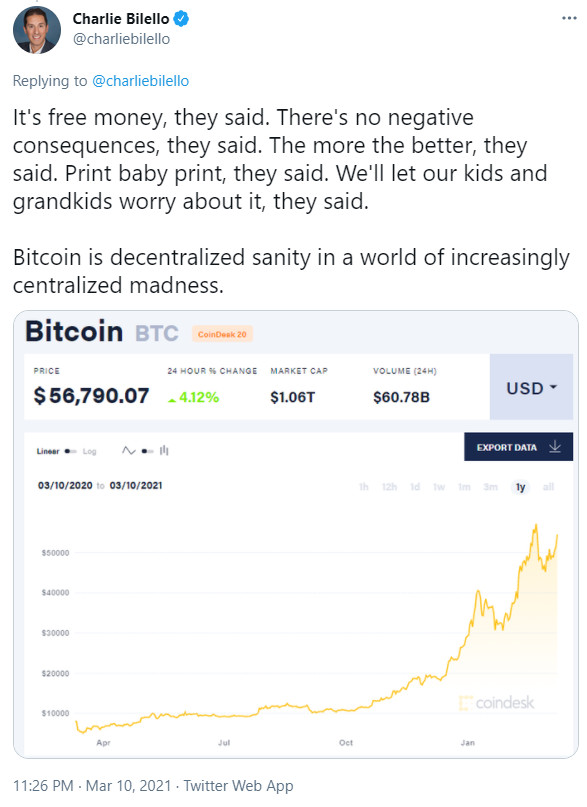Open the tweet's three-dot more menu
The image size is (587, 807).
(x=569, y=18)
